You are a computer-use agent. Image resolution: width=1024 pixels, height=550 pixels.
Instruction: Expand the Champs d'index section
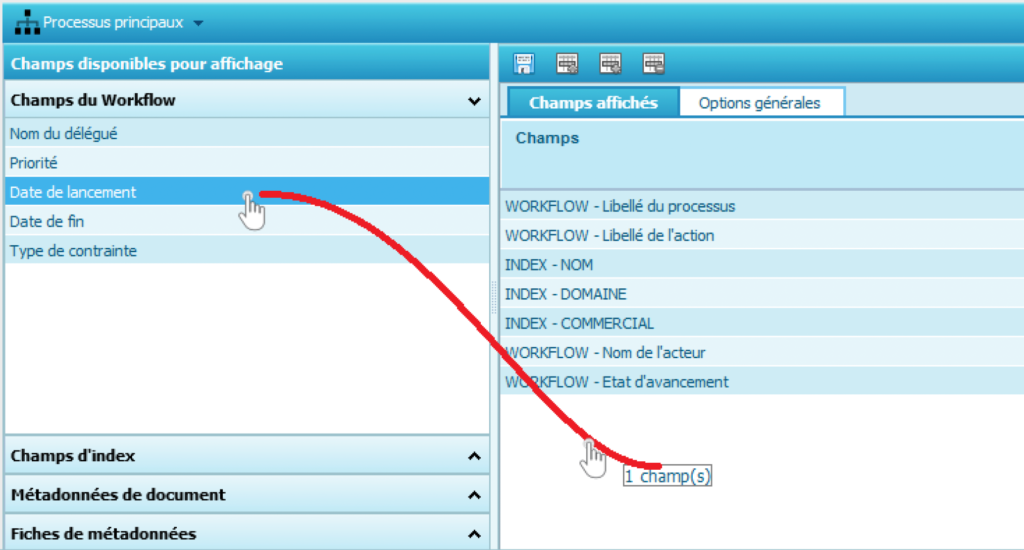(x=474, y=456)
